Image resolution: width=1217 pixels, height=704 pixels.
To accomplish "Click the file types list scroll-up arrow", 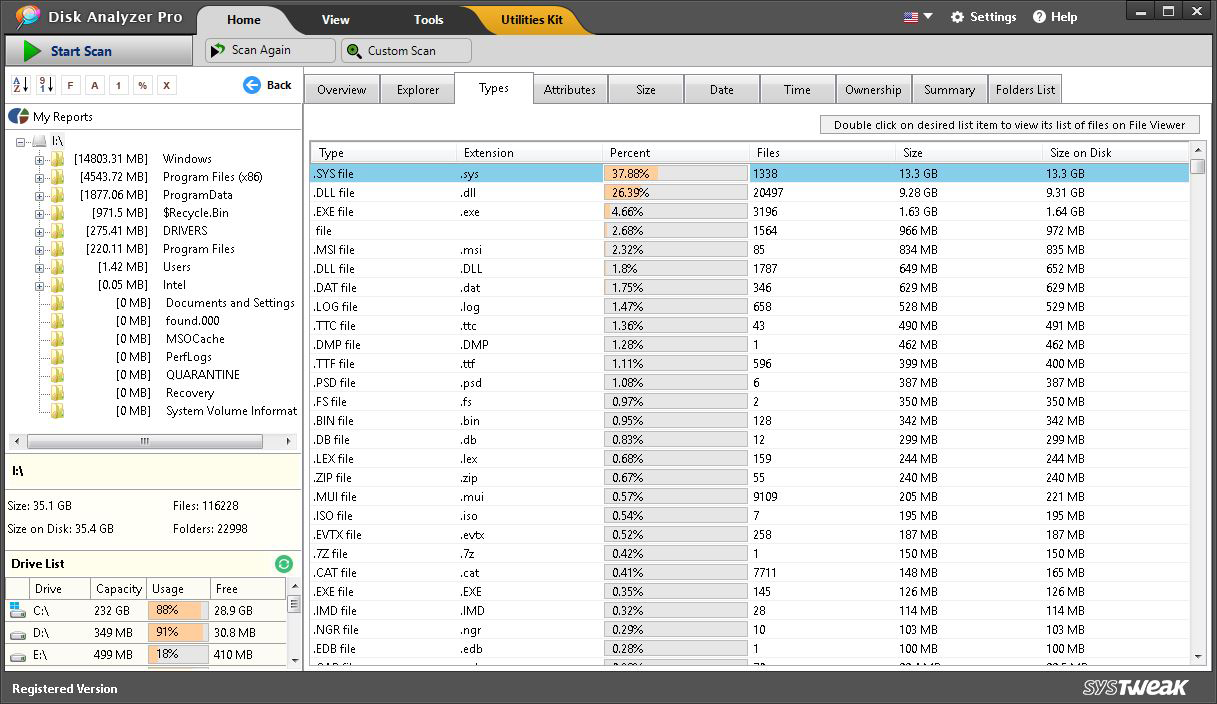I will pyautogui.click(x=1198, y=150).
